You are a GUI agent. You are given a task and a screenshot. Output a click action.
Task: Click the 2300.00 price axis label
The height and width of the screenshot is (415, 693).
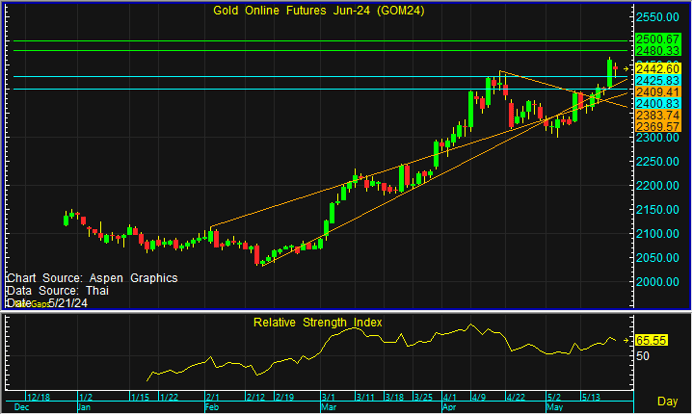point(658,137)
